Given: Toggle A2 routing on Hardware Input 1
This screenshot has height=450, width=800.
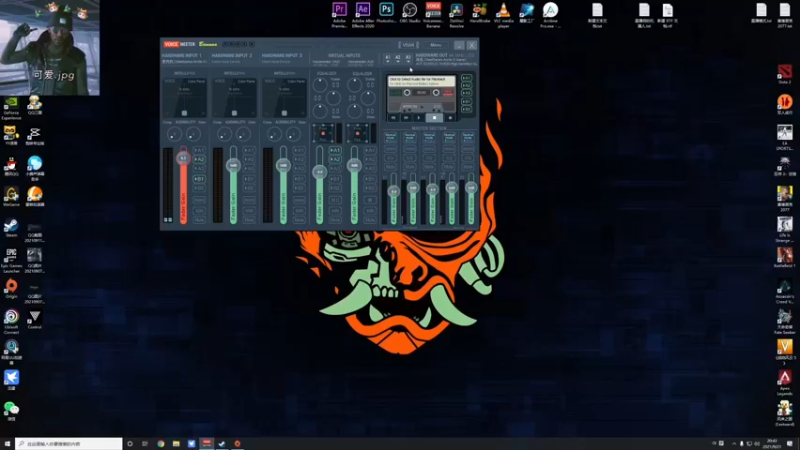Looking at the screenshot, I should tap(199, 159).
